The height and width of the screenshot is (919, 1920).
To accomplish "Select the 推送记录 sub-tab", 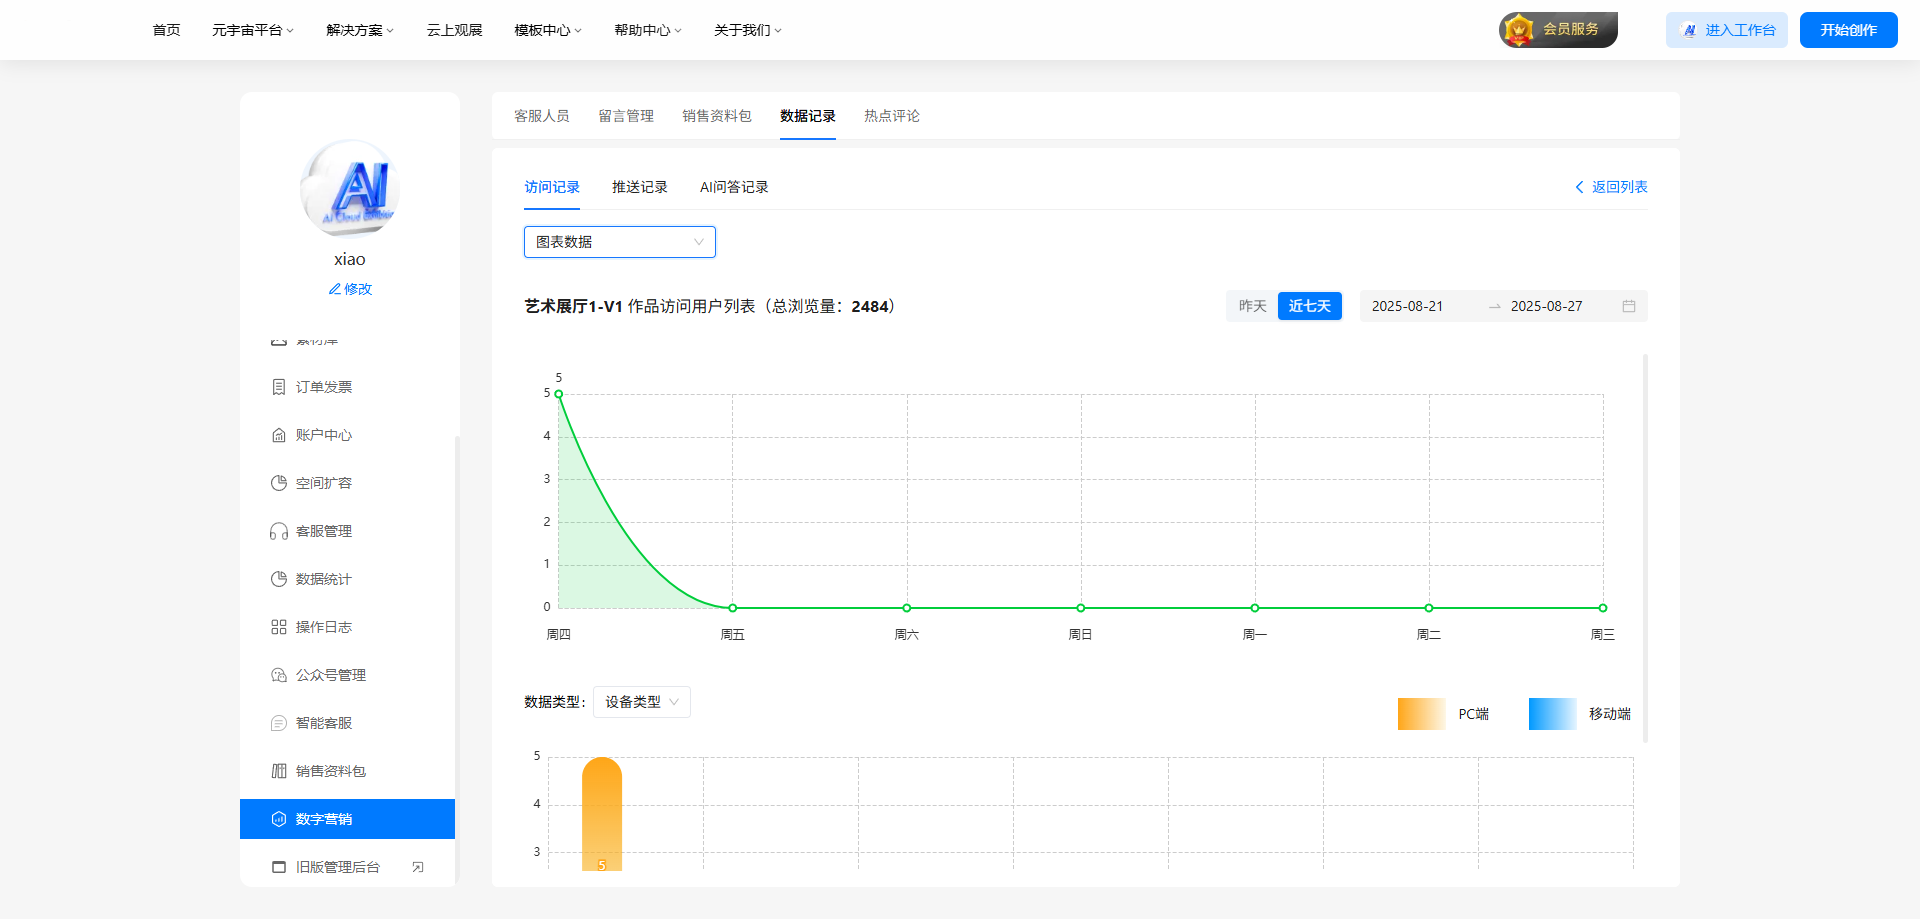I will [640, 187].
